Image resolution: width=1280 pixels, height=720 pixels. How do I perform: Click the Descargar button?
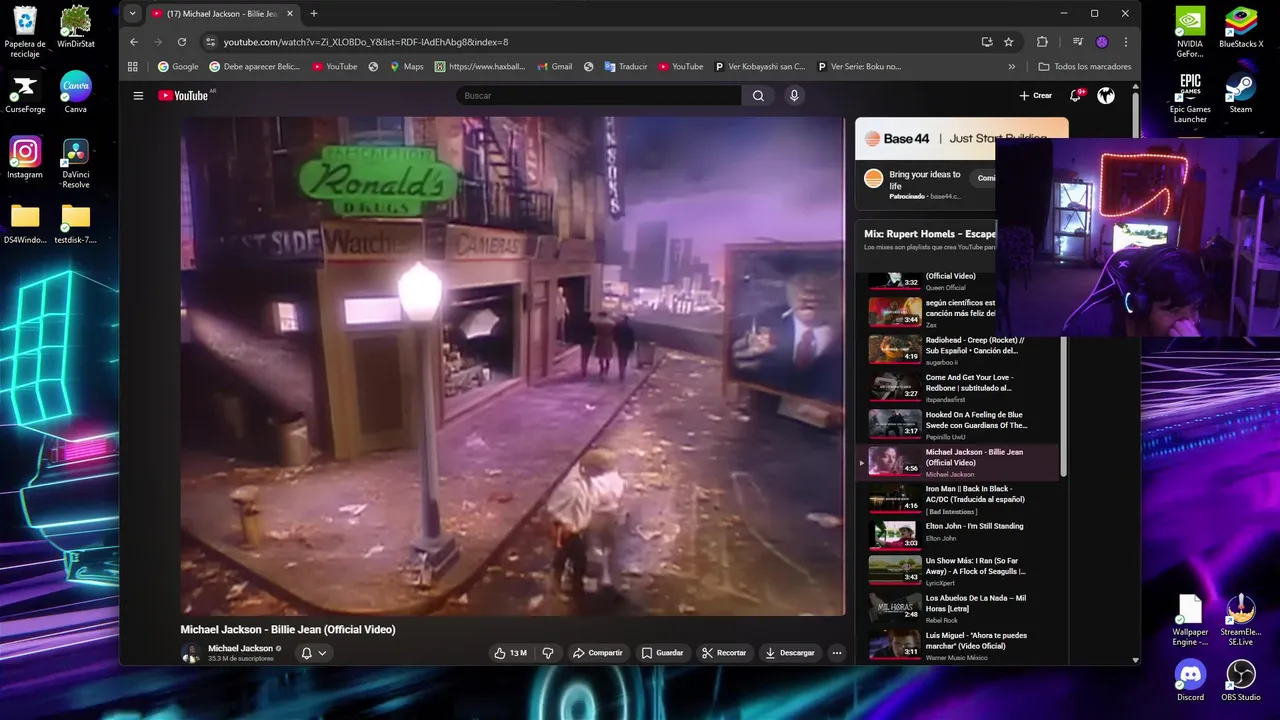pos(789,653)
